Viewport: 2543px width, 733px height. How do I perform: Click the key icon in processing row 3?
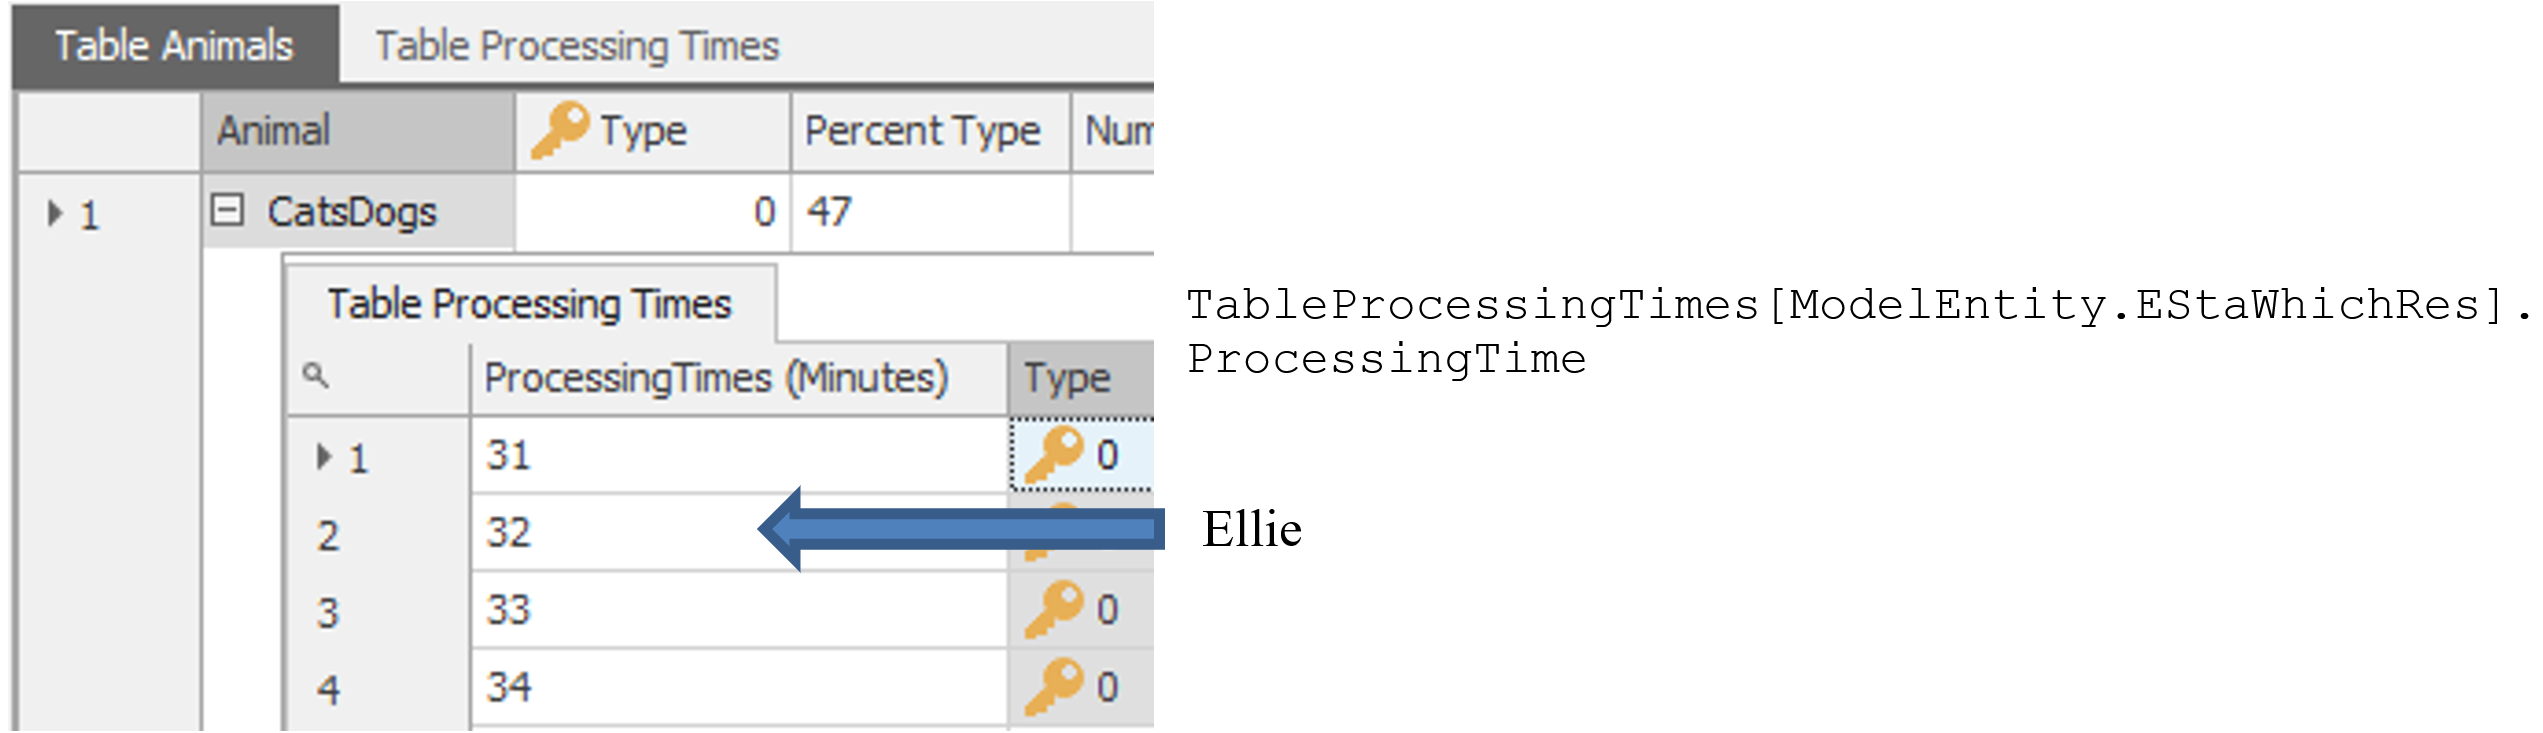(x=1054, y=609)
